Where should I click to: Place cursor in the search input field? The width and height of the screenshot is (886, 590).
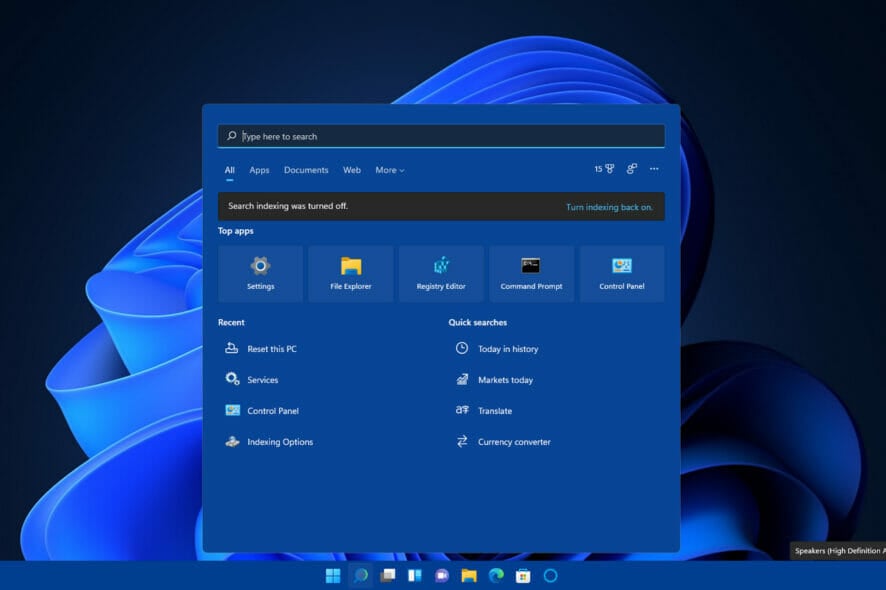coord(441,135)
